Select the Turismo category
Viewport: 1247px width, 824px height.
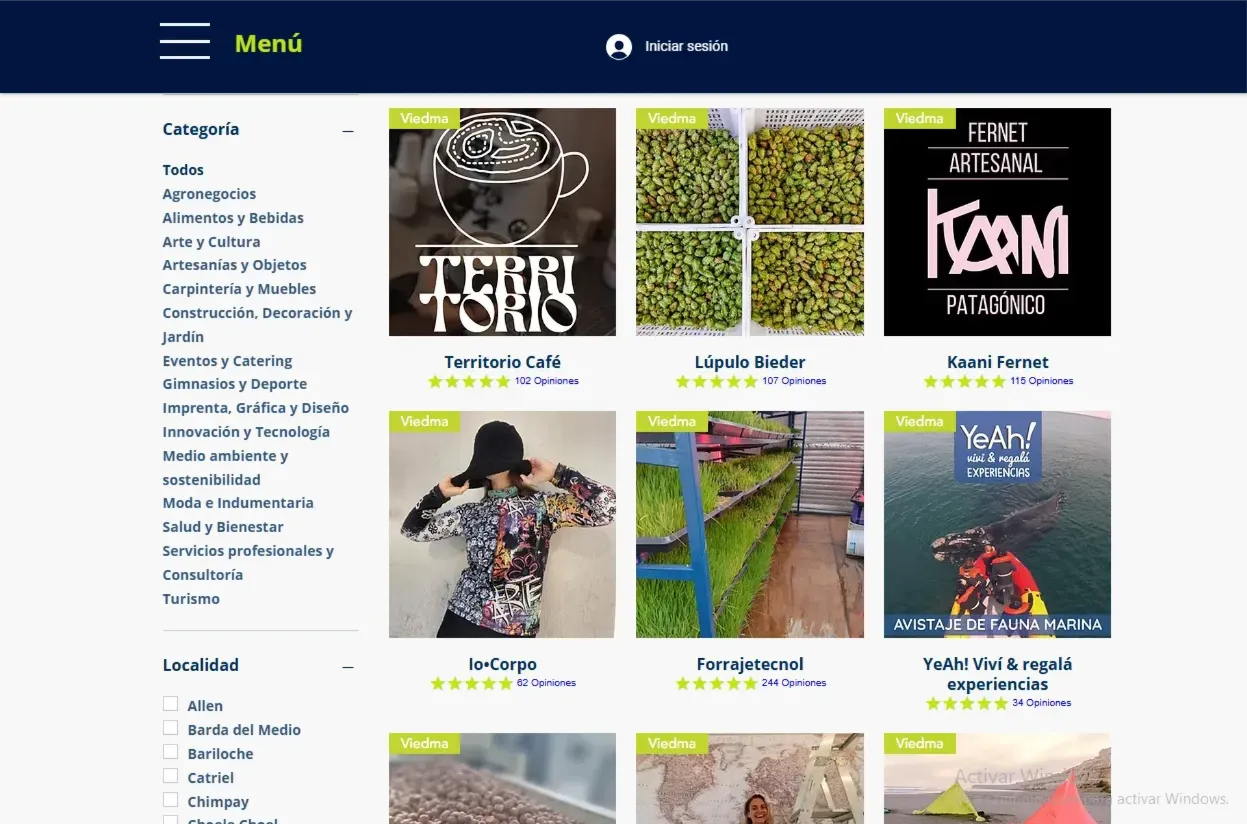click(x=191, y=599)
